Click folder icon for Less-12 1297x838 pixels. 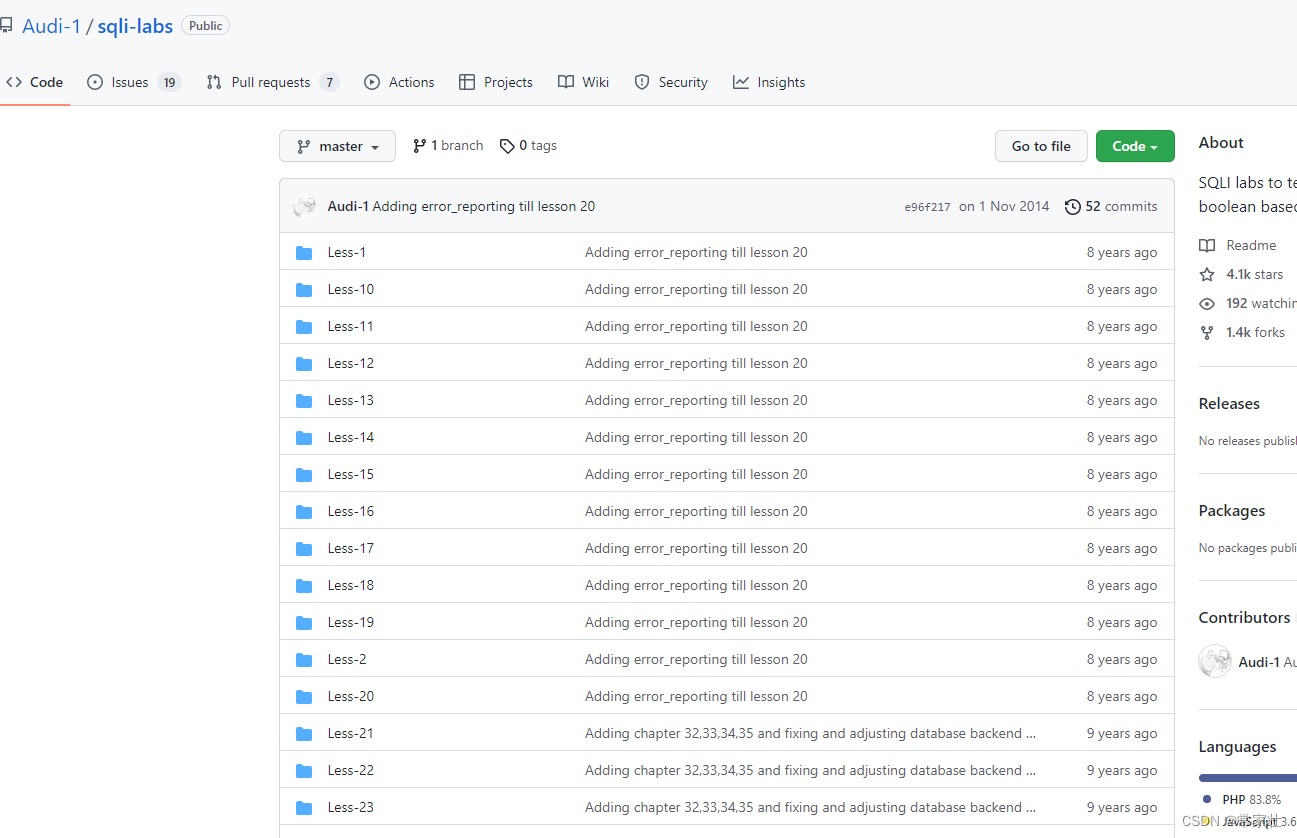[x=304, y=364]
